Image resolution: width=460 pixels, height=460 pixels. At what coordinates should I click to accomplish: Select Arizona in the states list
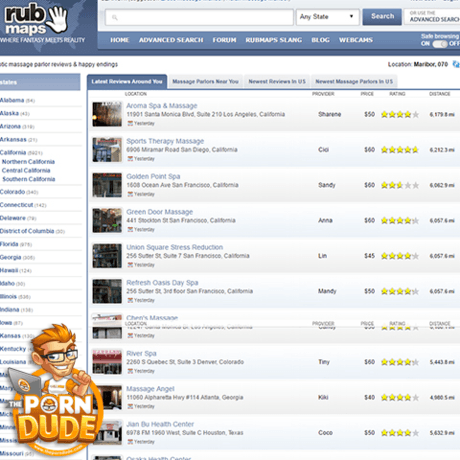(x=10, y=126)
